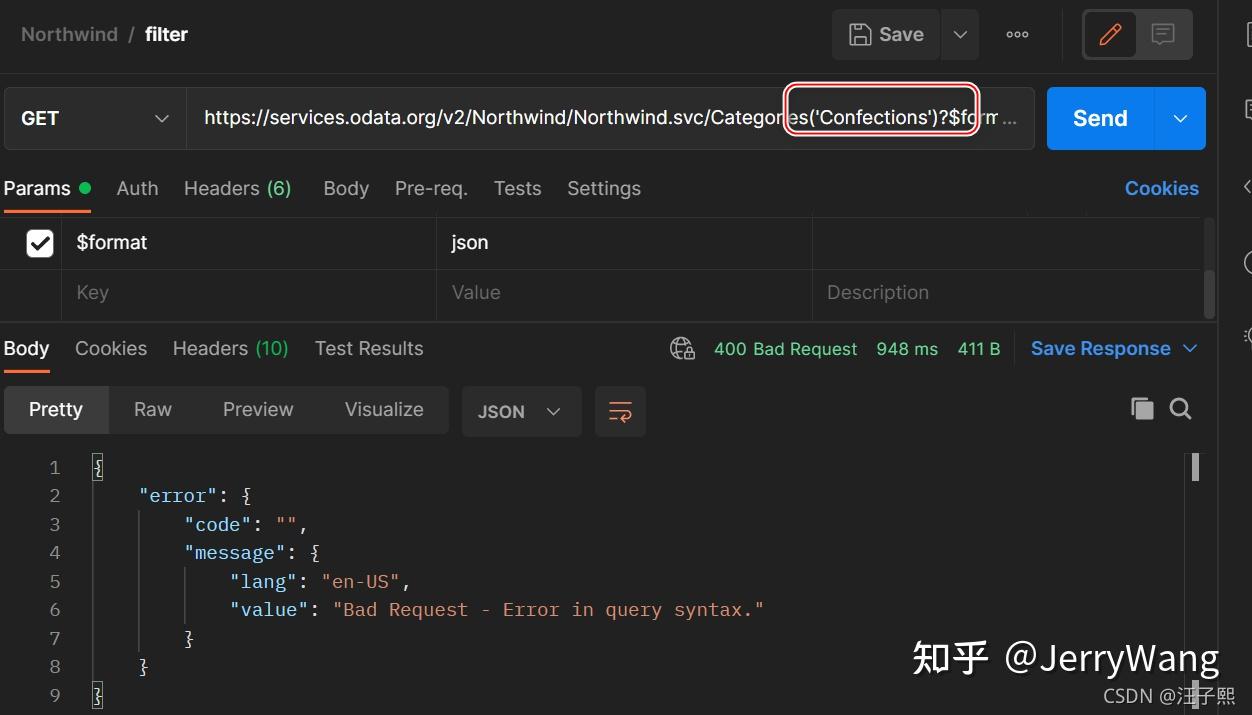Open the Send button dropdown arrow
The width and height of the screenshot is (1252, 715).
pos(1179,118)
